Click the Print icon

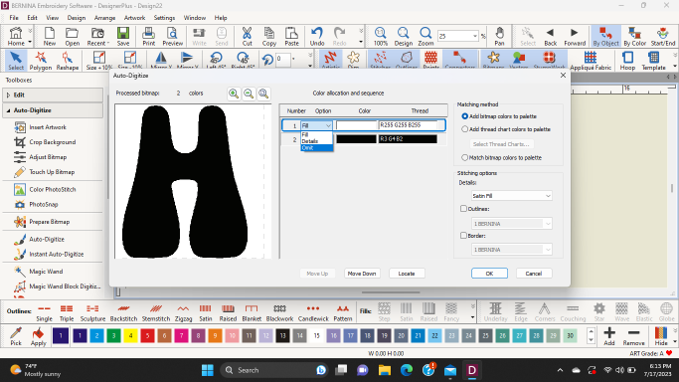click(149, 36)
